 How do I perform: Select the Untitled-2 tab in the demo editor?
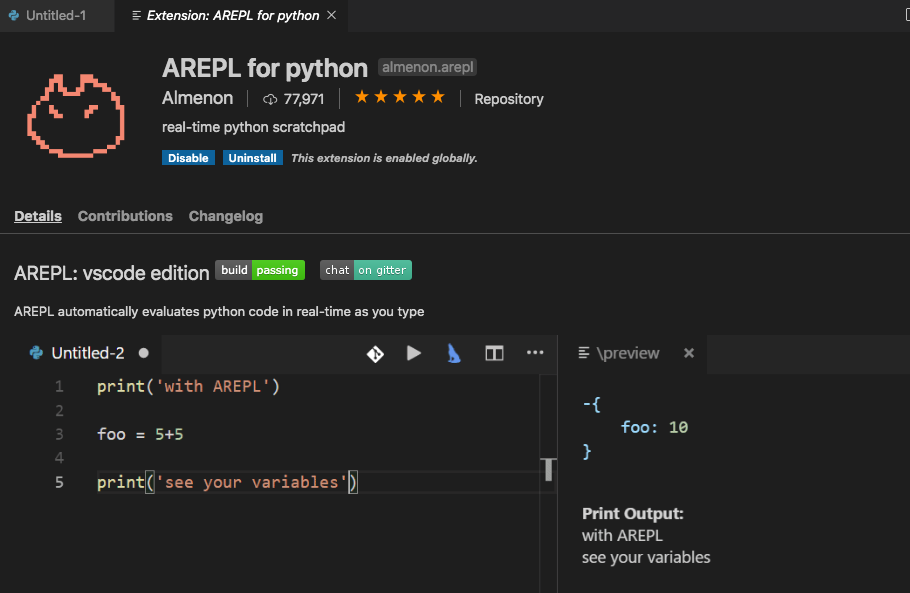coord(88,353)
